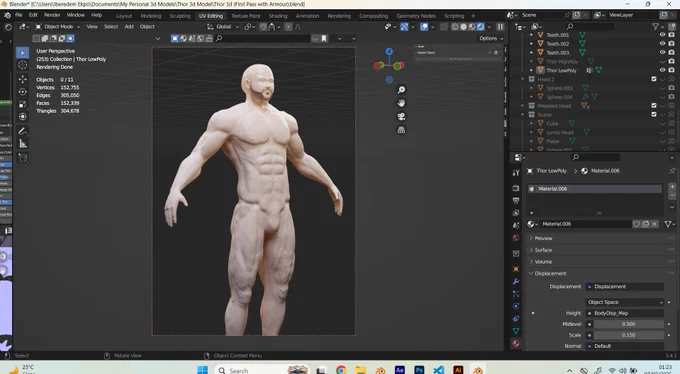Viewport: 680px width, 374px height.
Task: Open the Render menu
Action: click(52, 15)
